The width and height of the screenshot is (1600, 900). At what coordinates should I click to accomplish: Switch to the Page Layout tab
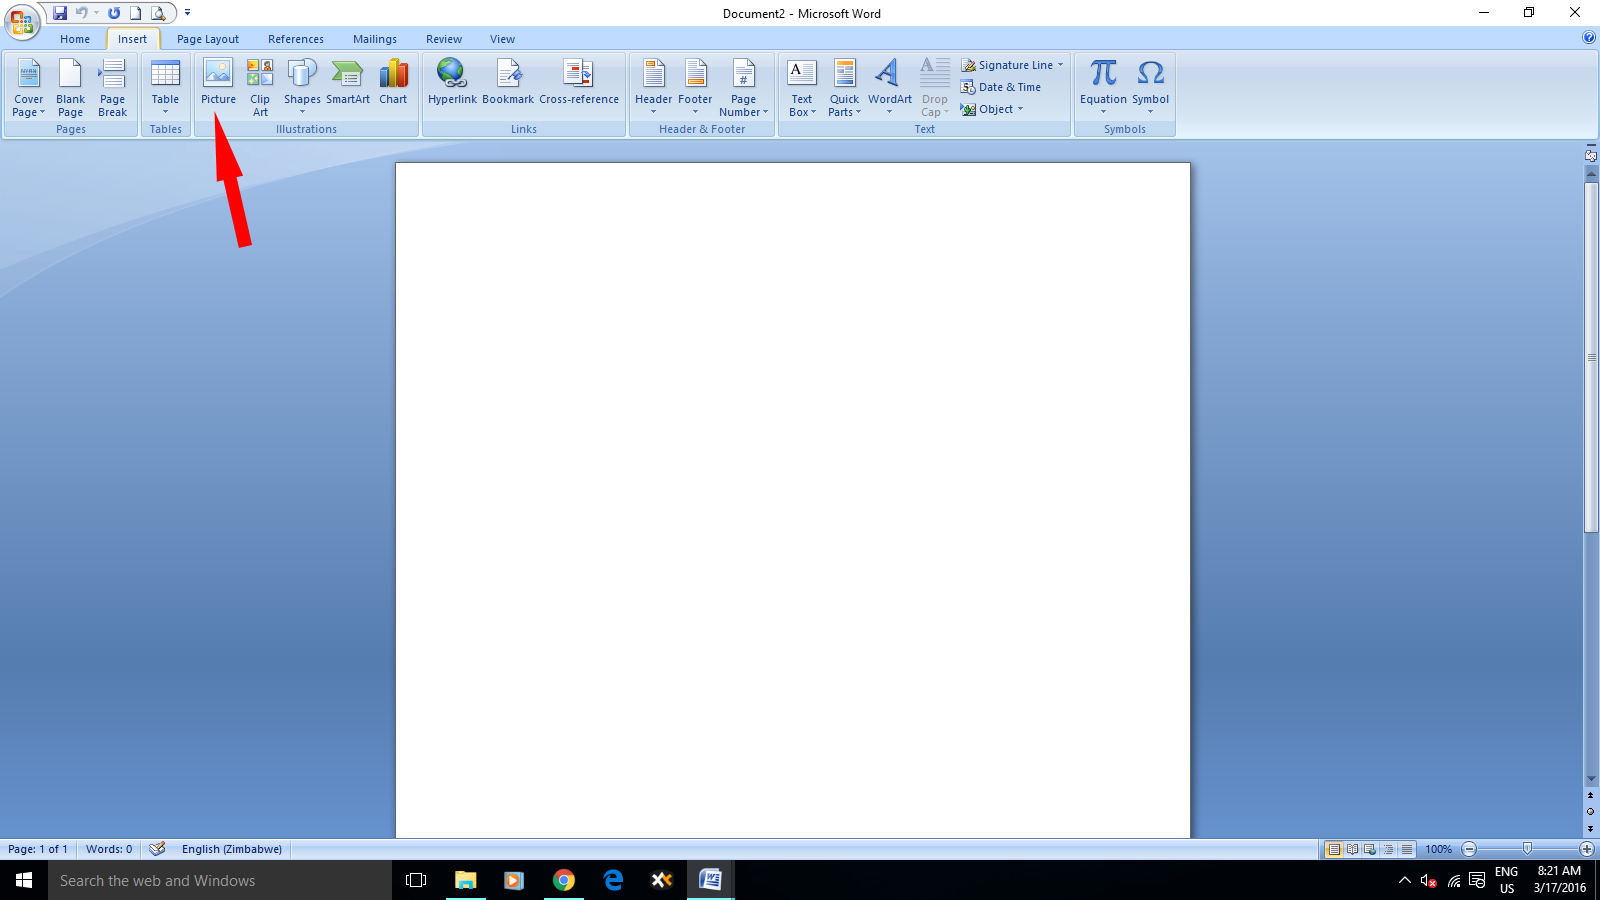(208, 39)
